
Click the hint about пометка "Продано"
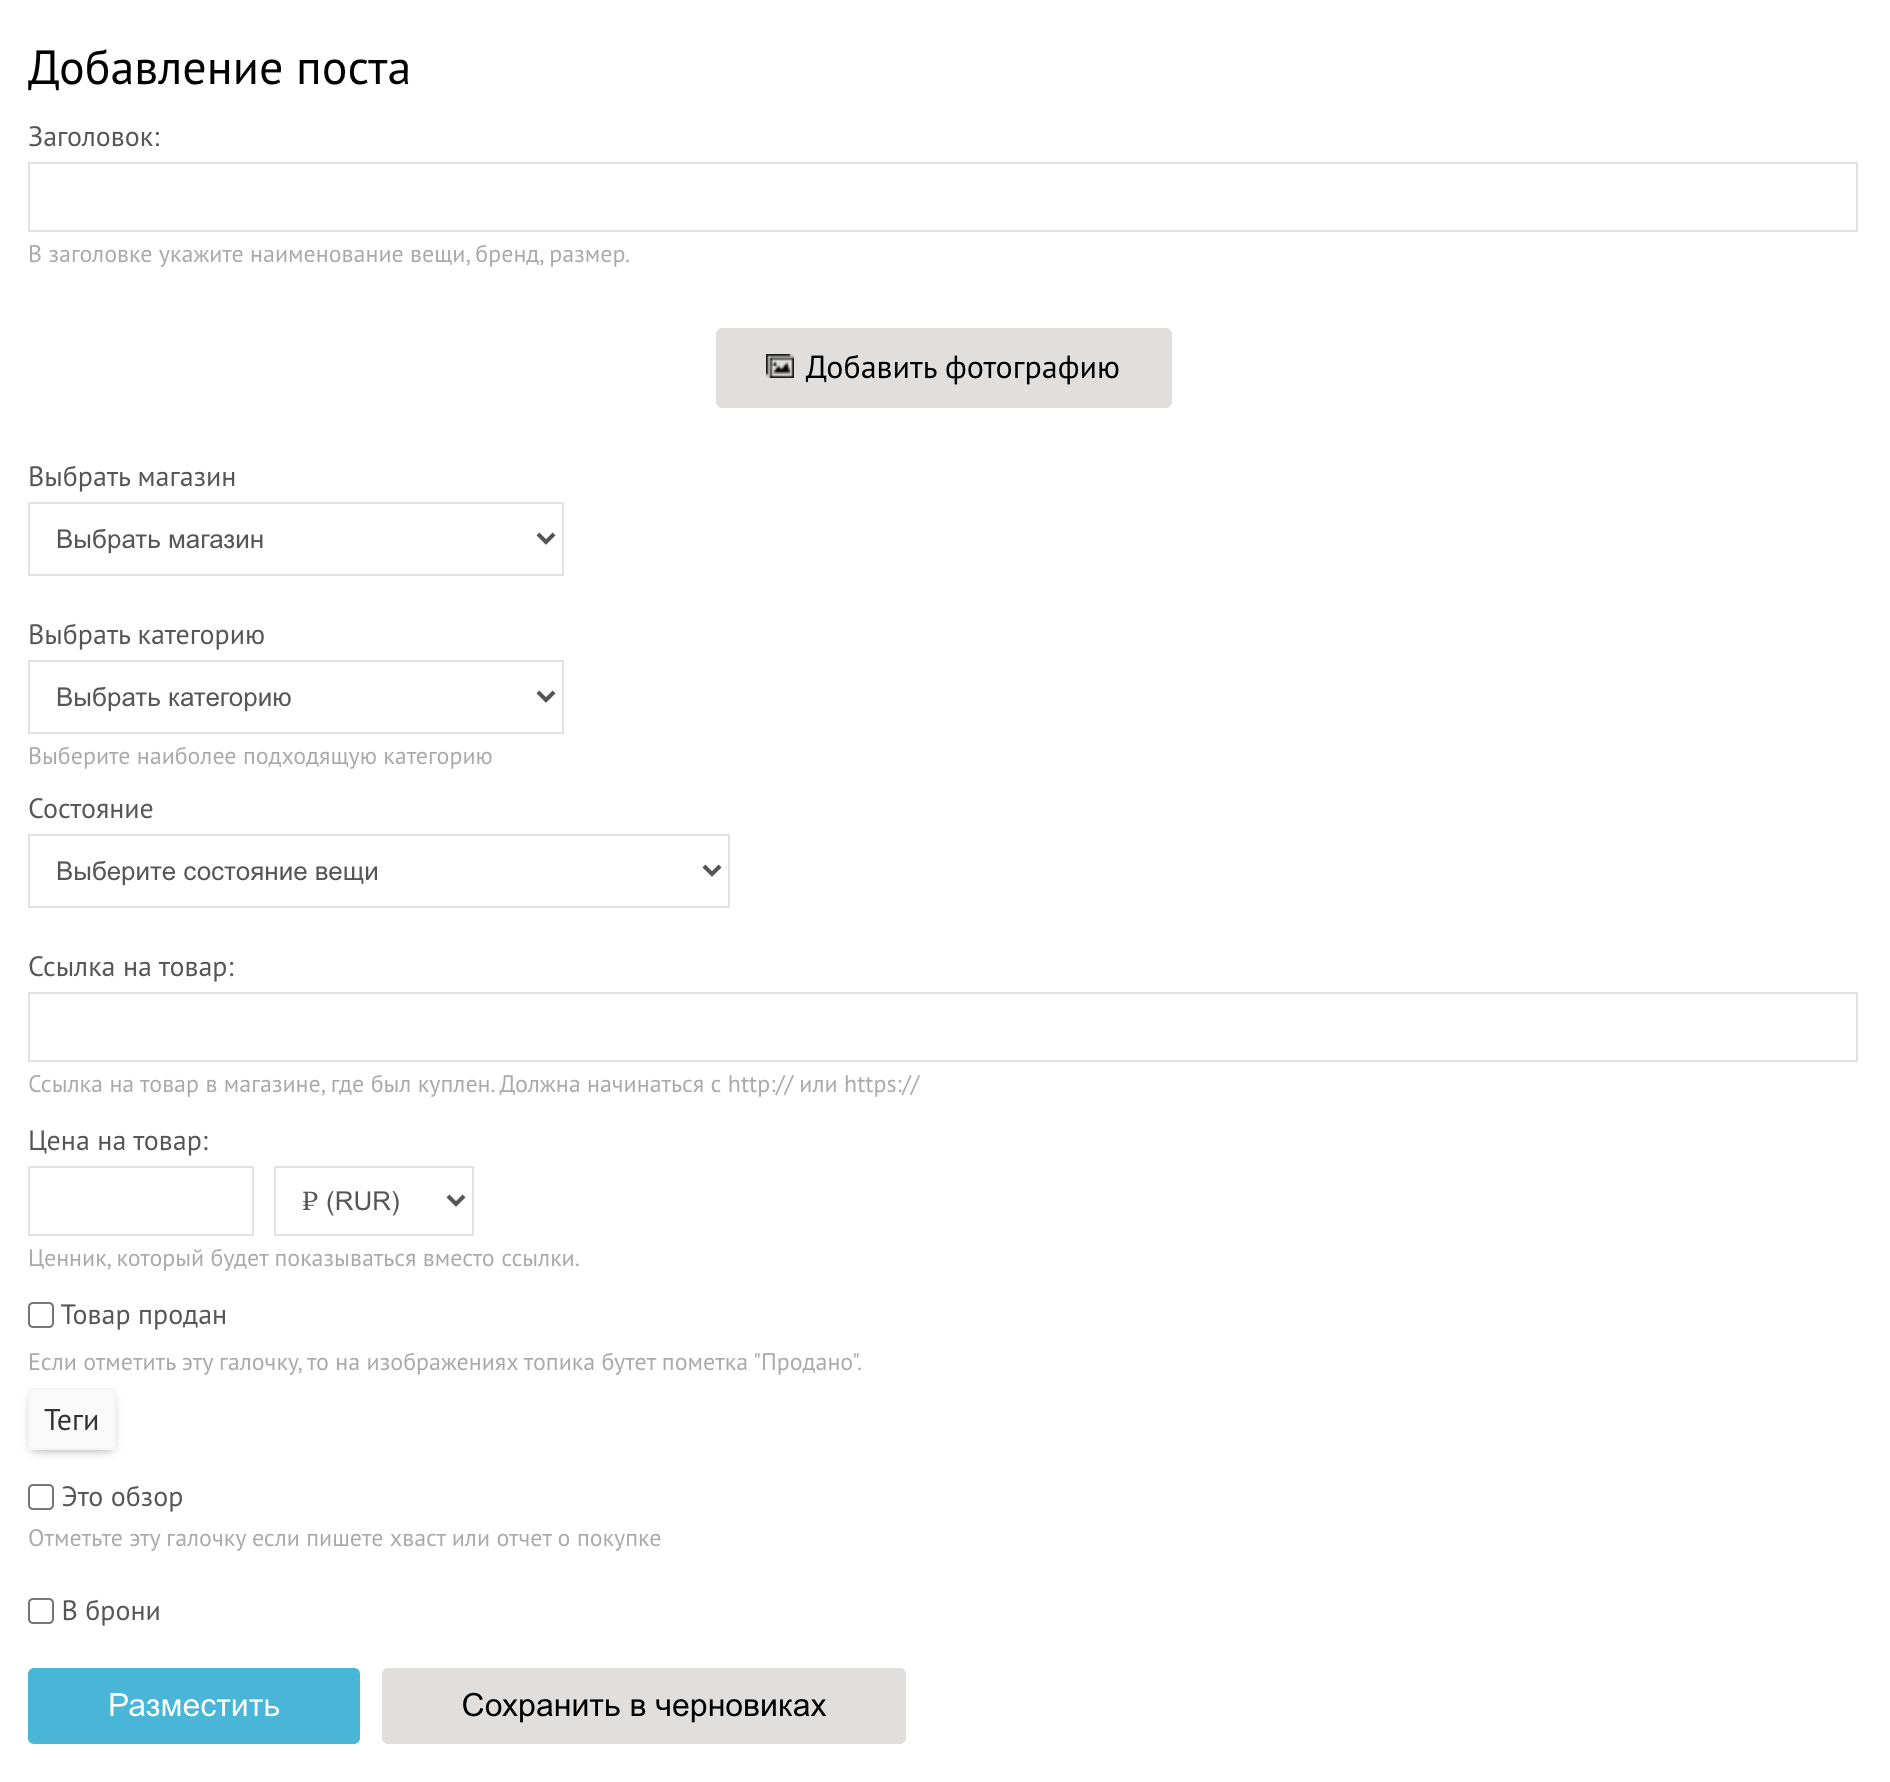point(445,1363)
